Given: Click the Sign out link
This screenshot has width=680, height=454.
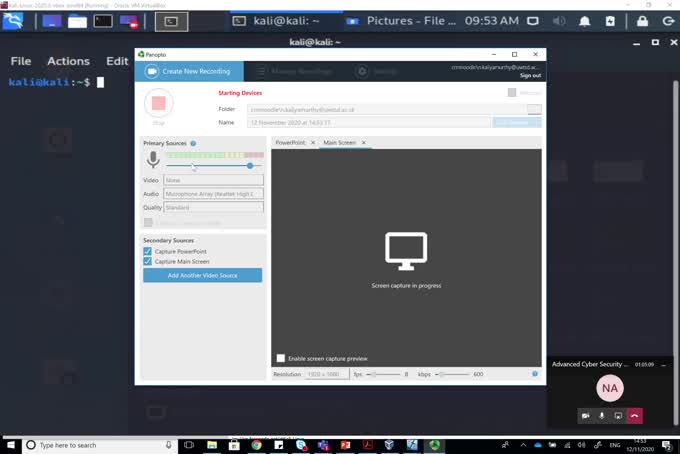Looking at the screenshot, I should pyautogui.click(x=530, y=75).
